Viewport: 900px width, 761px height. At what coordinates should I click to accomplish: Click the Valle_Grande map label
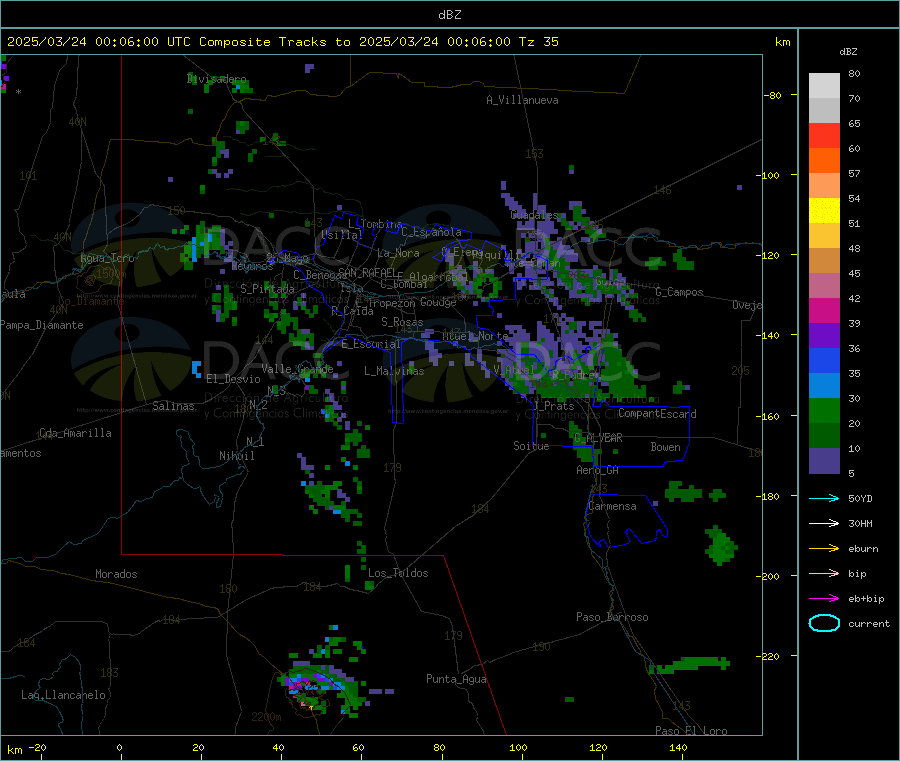(x=297, y=369)
